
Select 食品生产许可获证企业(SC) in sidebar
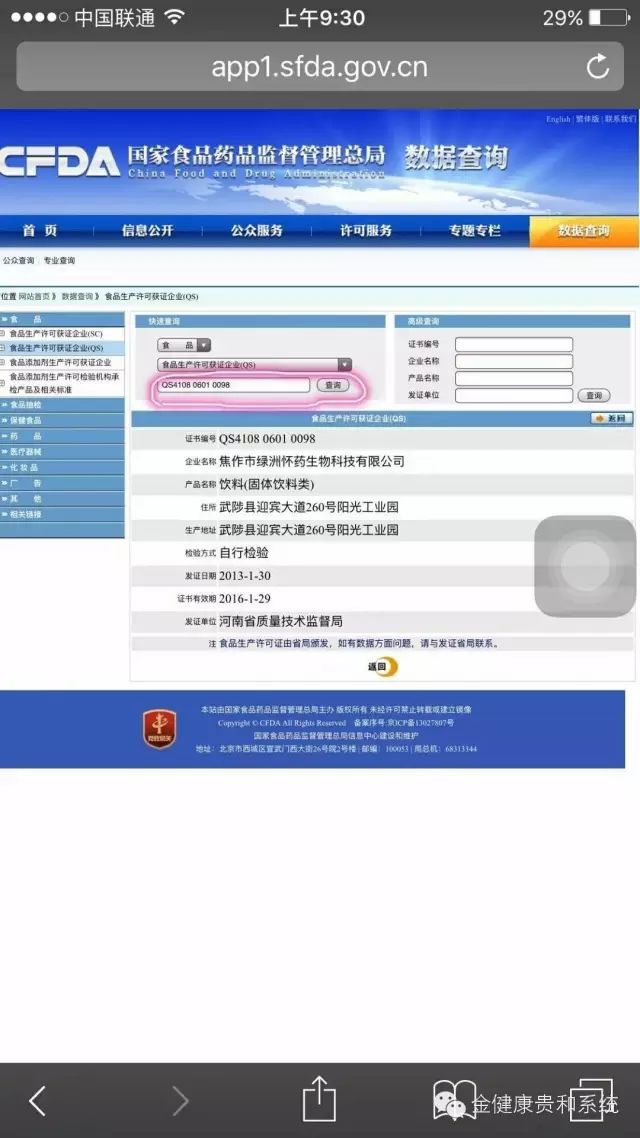tap(56, 334)
